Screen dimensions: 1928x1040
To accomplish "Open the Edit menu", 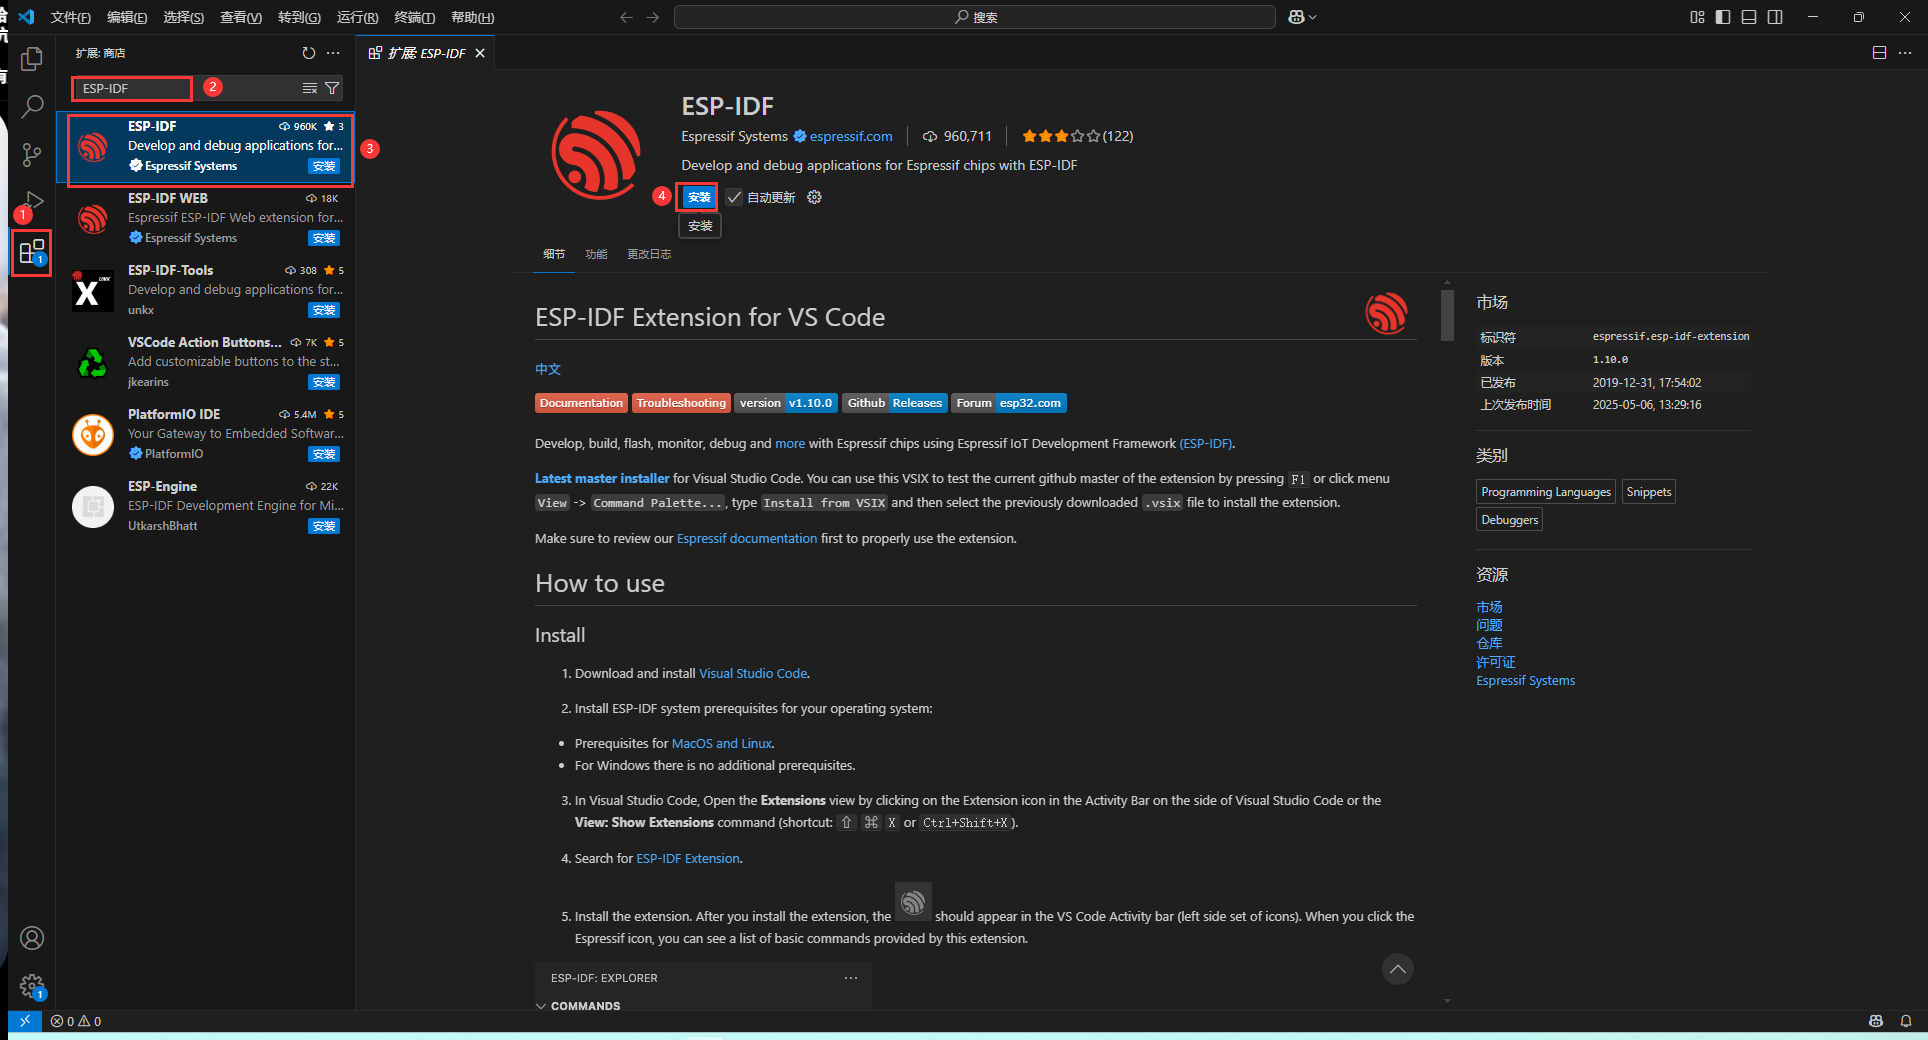I will tap(127, 17).
